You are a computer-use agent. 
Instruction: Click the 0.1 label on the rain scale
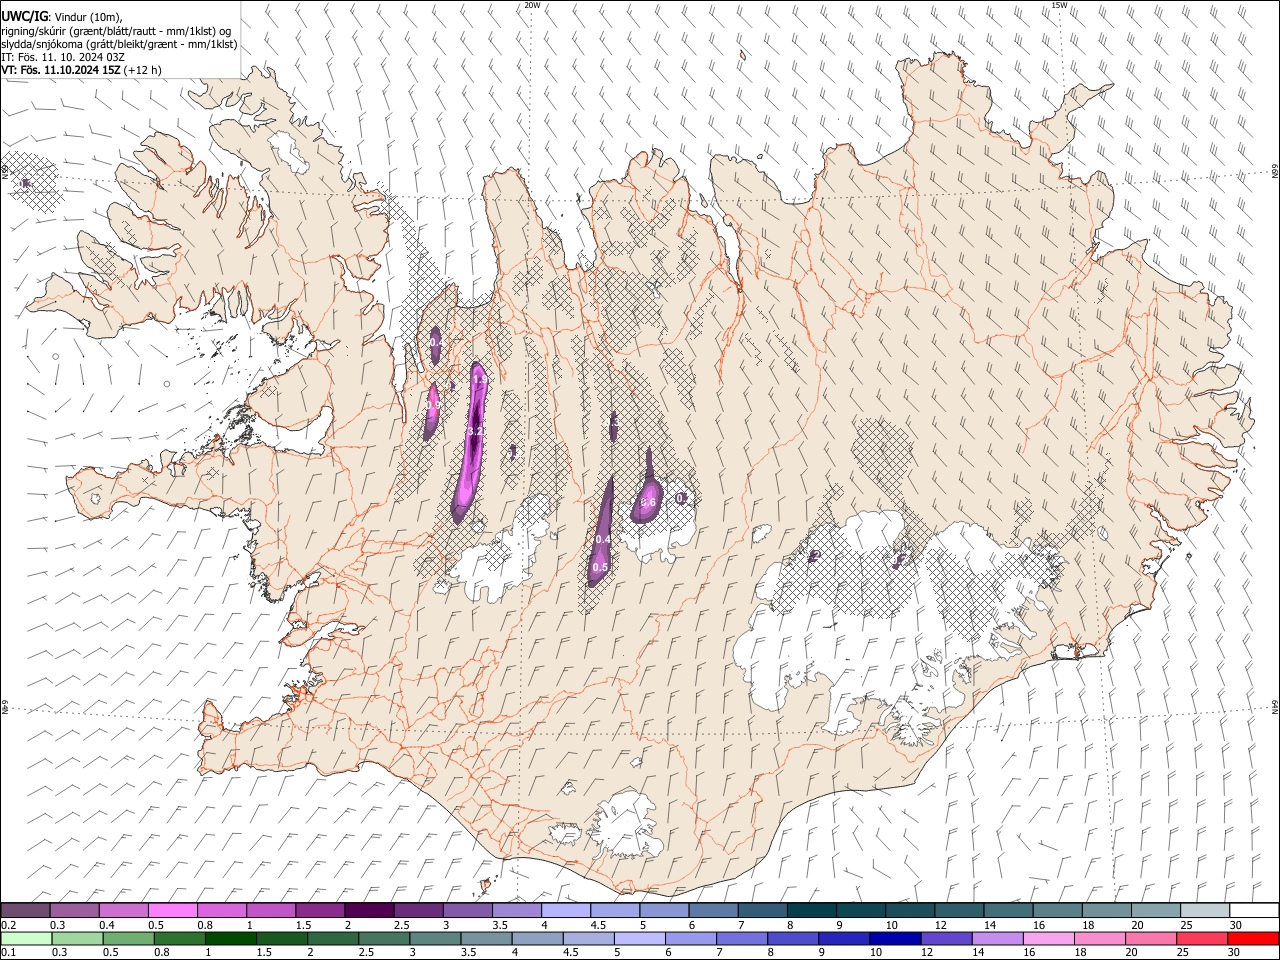[x=8, y=952]
